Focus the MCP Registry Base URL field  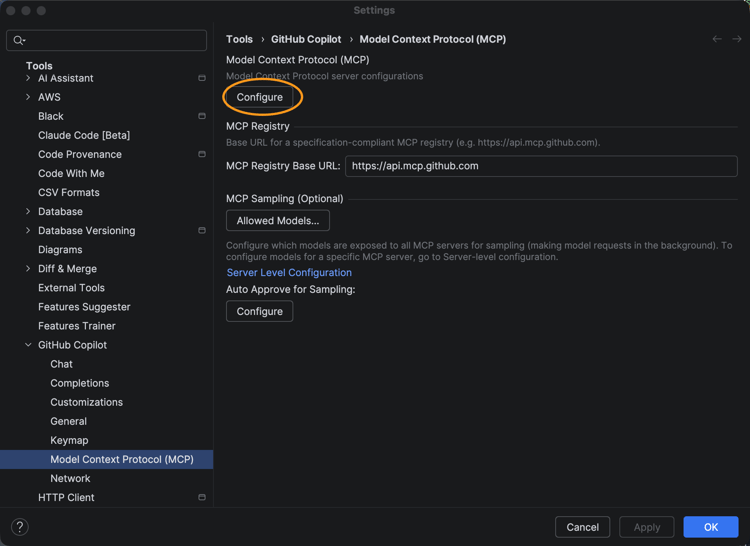click(x=541, y=166)
